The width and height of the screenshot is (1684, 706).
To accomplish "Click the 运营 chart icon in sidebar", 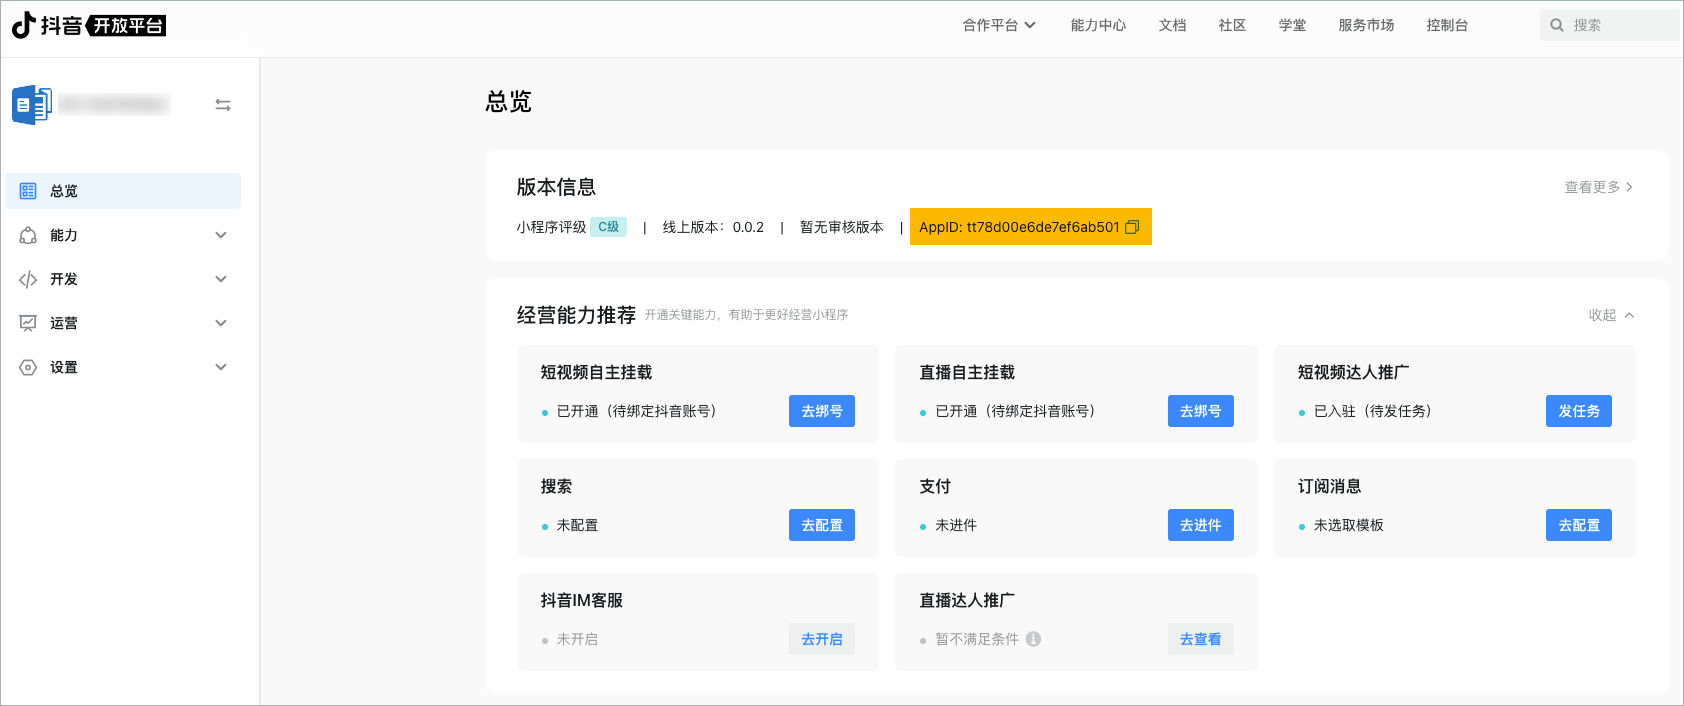I will (x=28, y=323).
